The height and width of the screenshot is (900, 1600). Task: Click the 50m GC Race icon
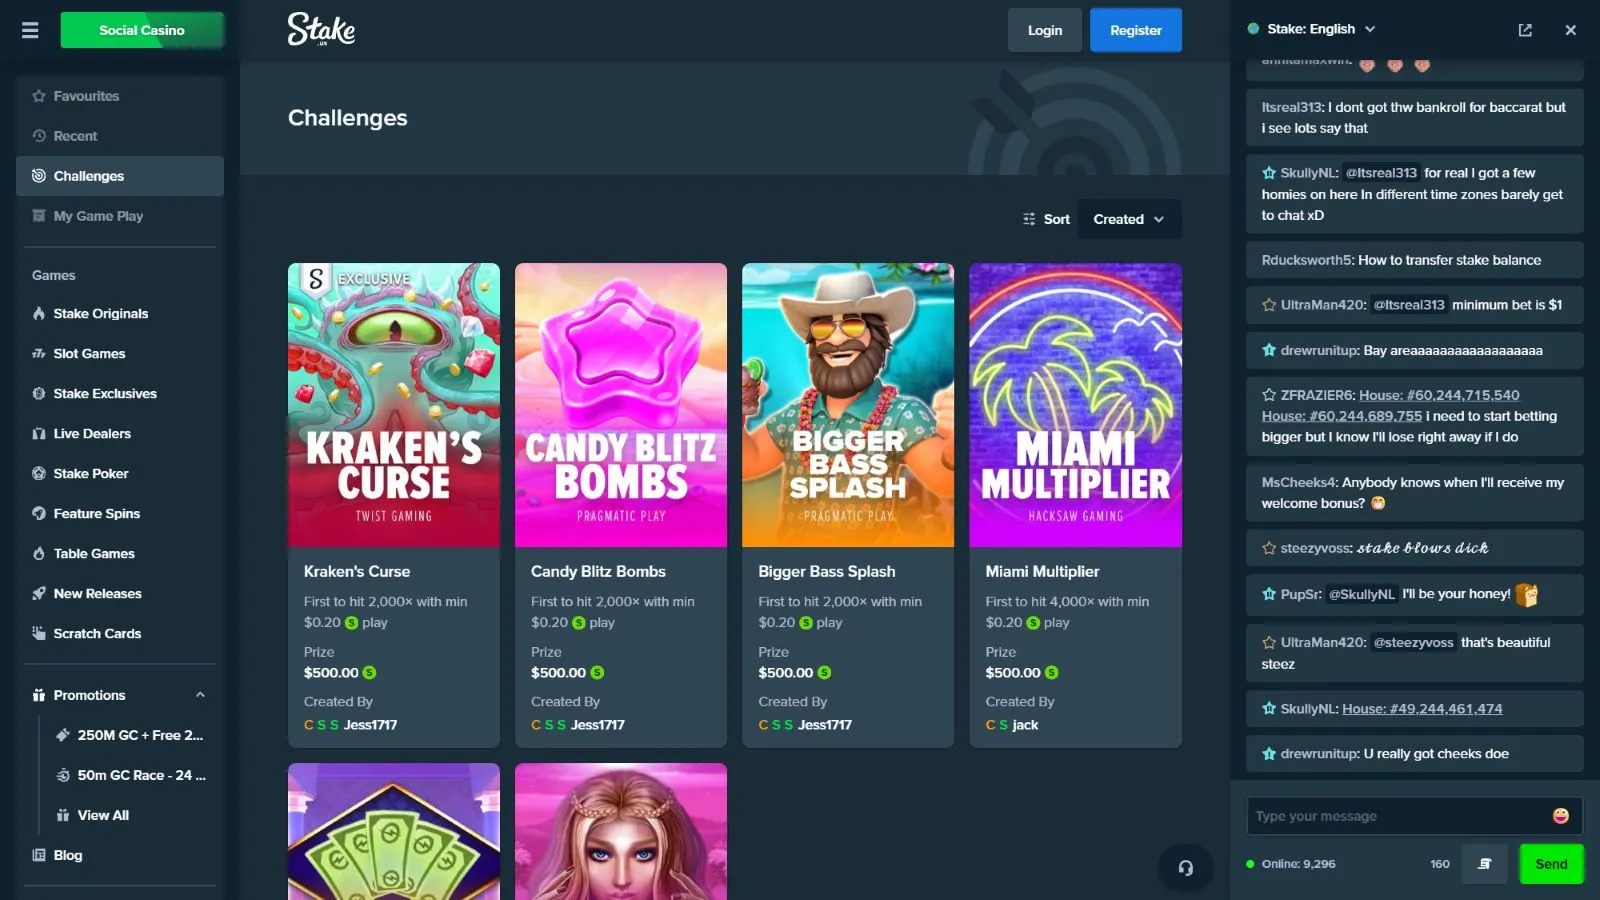(x=63, y=775)
